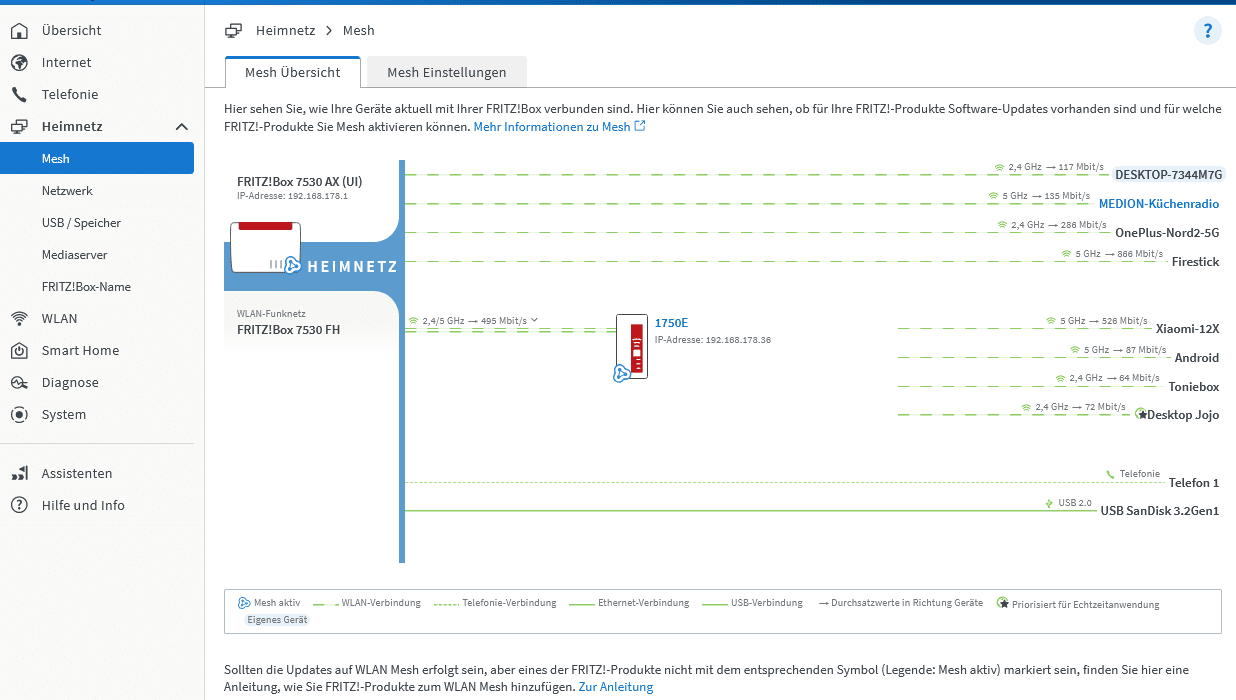Follow the Mehr Informationen zu Mesh link
The image size is (1236, 700).
click(x=552, y=127)
